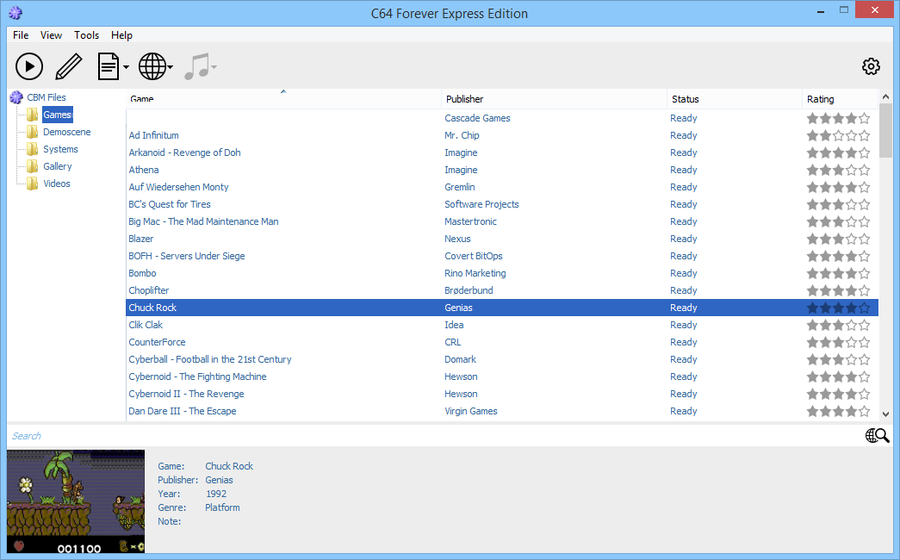This screenshot has width=900, height=560.
Task: Click the Chuck Rock screenshot thumbnail
Action: 76,501
